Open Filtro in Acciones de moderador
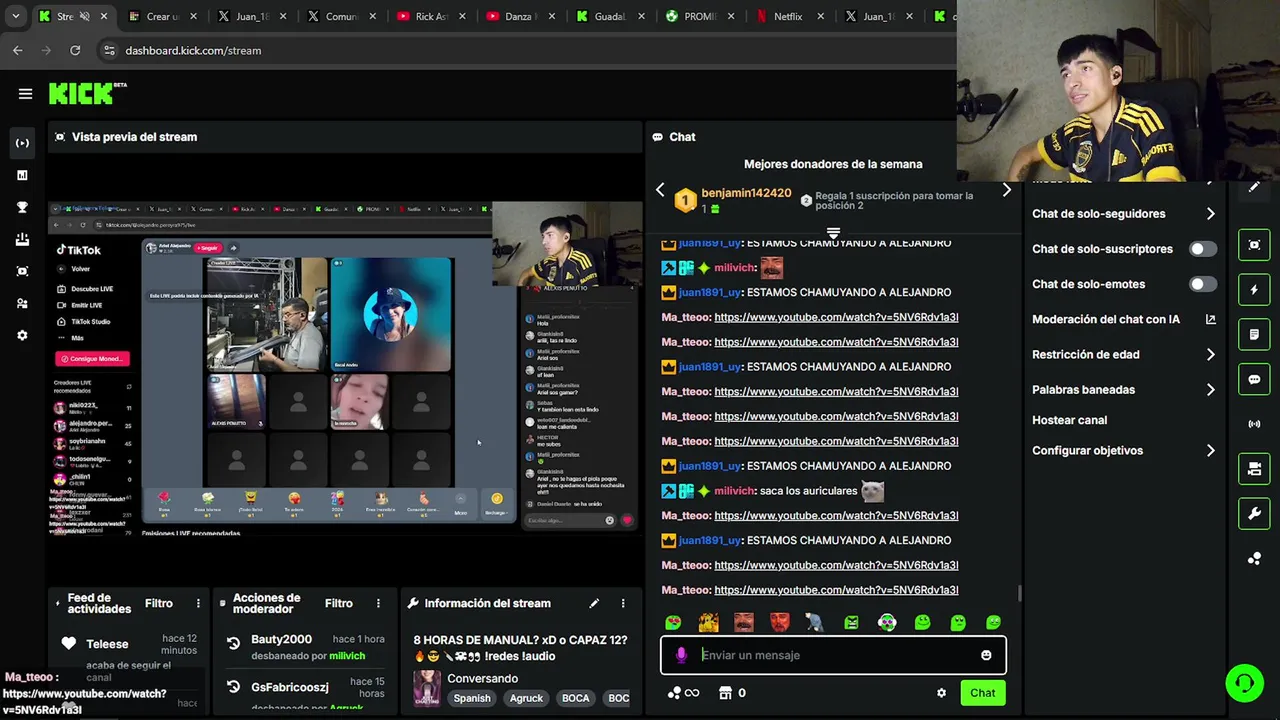Screen dimensions: 1280x720 click(x=339, y=603)
